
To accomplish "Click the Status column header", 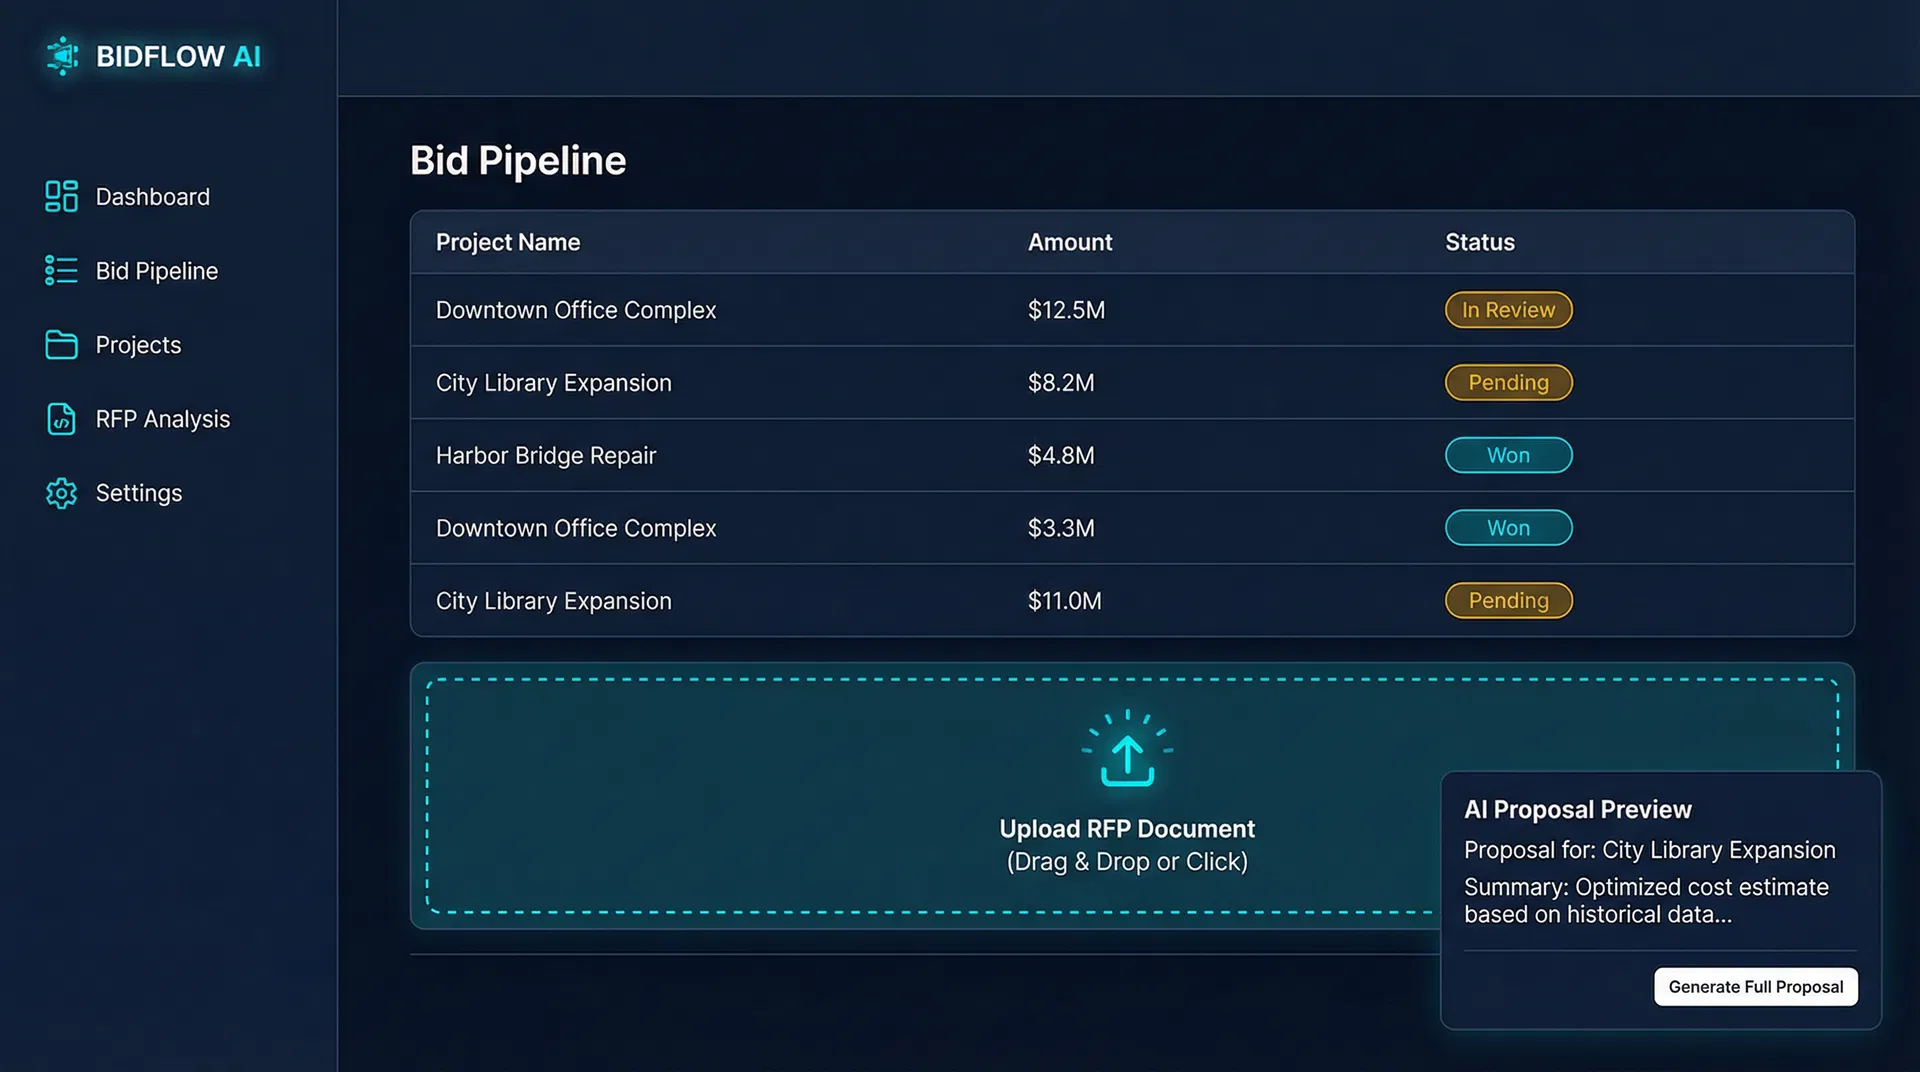I will 1479,242.
